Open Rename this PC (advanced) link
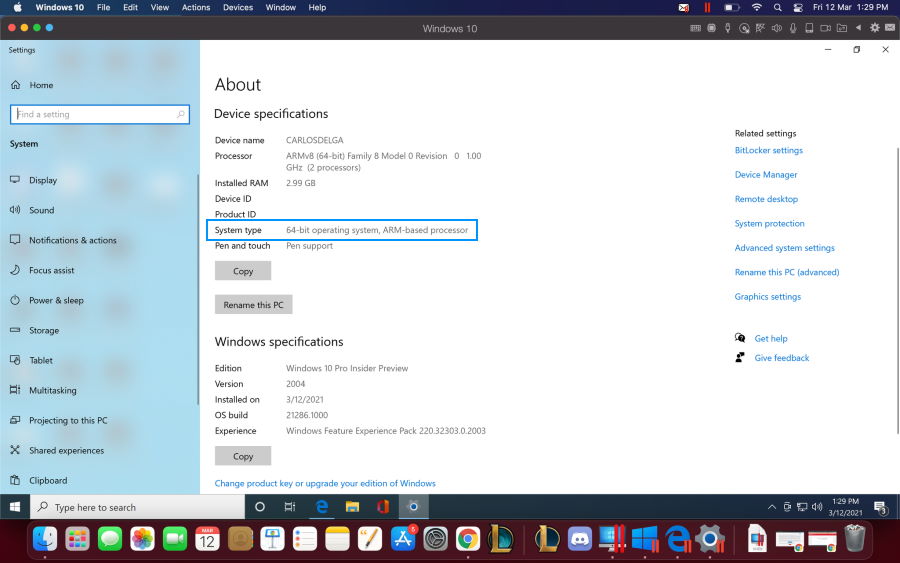This screenshot has height=563, width=900. point(787,272)
